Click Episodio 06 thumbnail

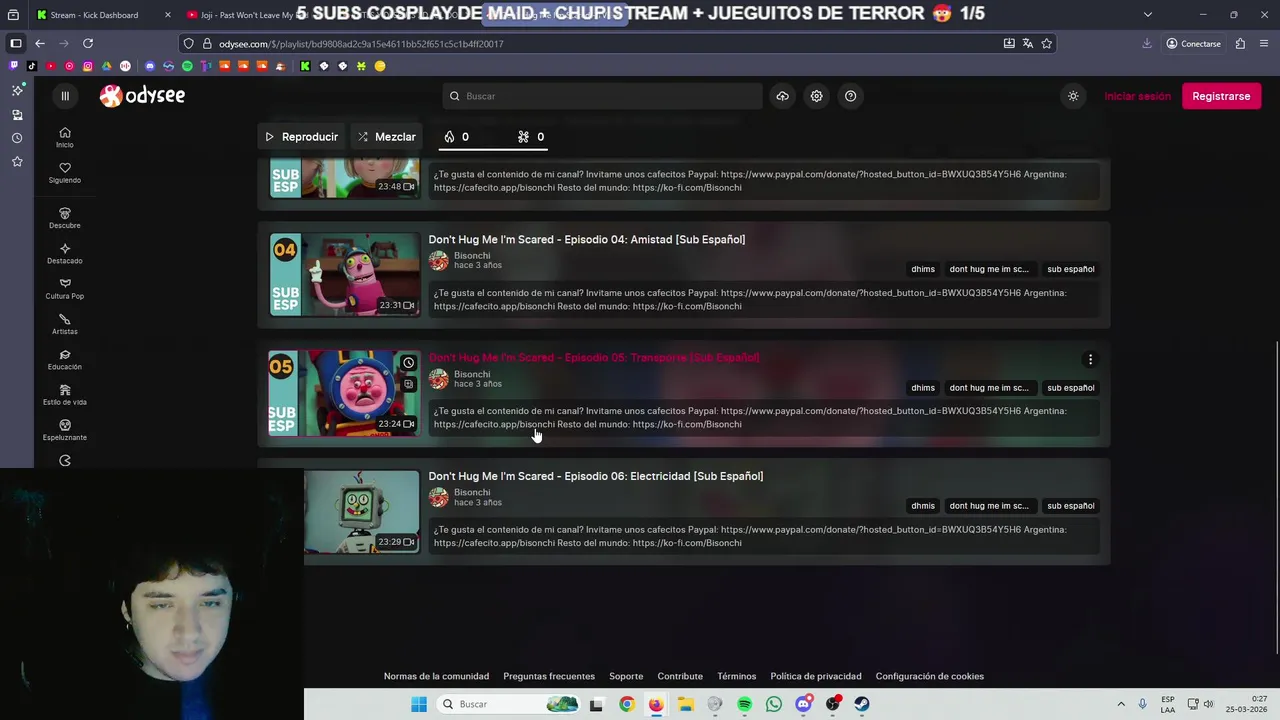(362, 511)
